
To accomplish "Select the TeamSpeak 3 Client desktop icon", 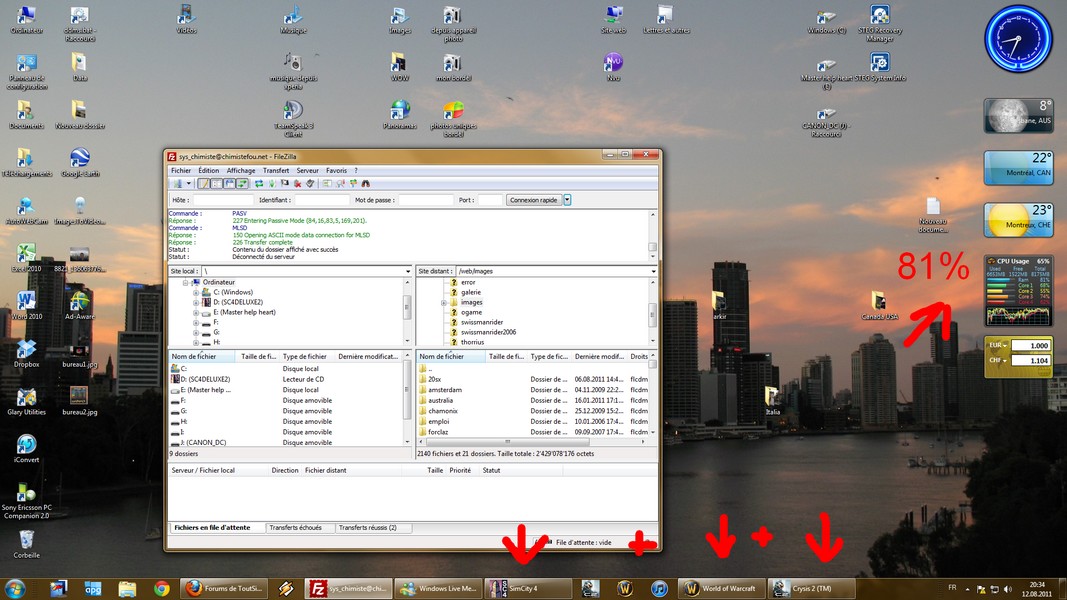I will pyautogui.click(x=293, y=119).
